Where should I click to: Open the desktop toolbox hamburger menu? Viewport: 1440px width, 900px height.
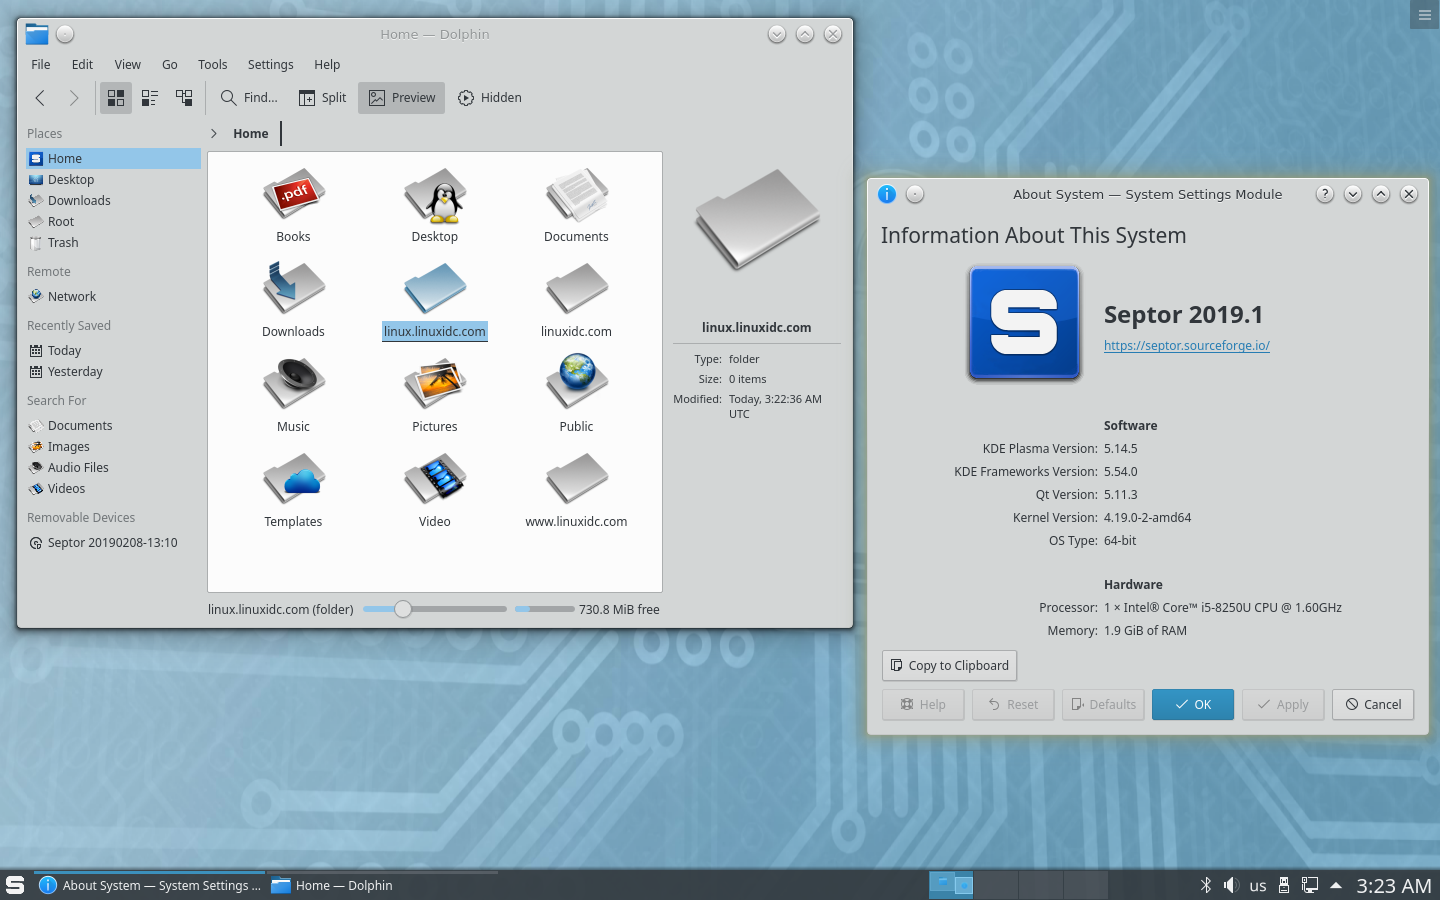click(x=1425, y=15)
